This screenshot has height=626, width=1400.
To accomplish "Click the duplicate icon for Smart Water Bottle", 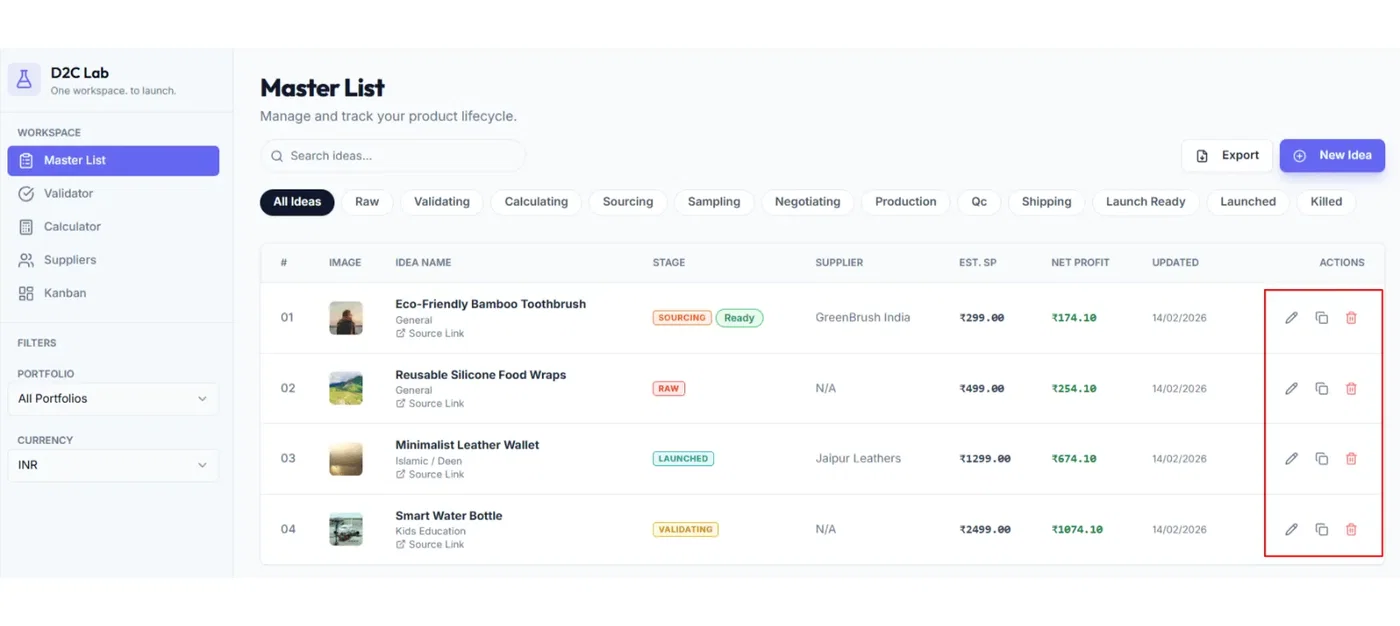I will (1321, 529).
